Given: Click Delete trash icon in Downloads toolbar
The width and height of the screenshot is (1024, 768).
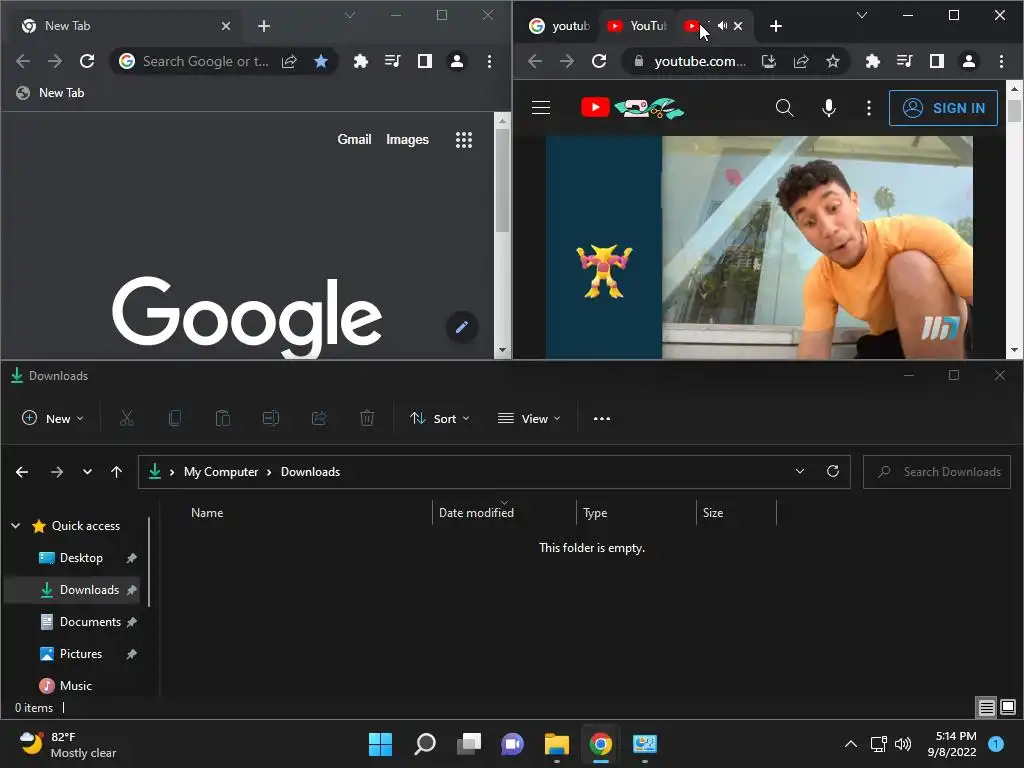Looking at the screenshot, I should pos(367,419).
